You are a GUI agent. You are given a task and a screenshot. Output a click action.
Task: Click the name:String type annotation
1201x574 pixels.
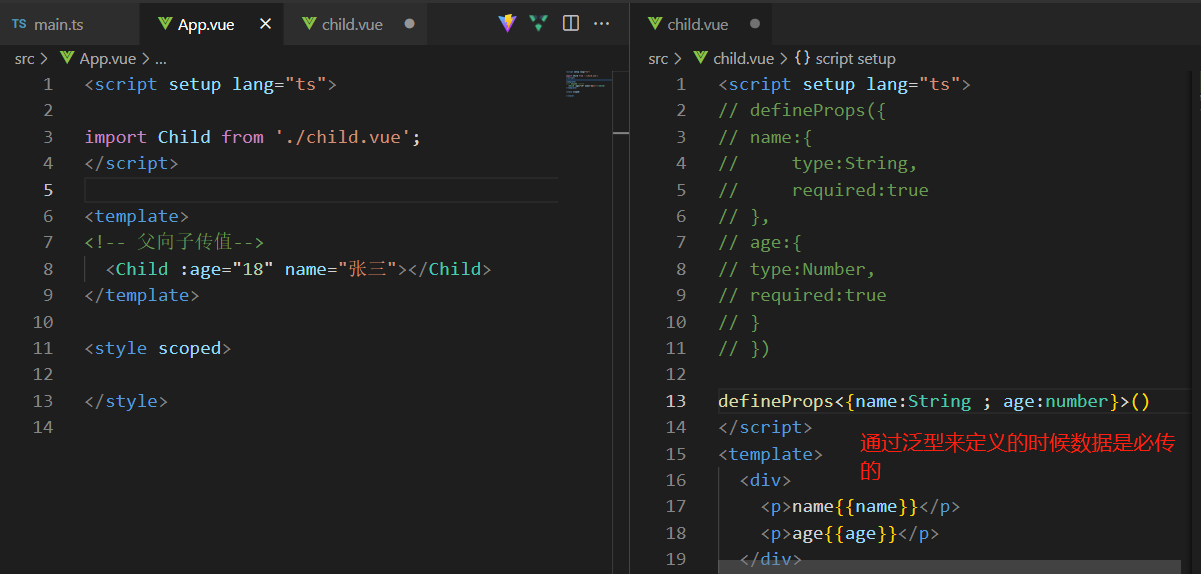913,401
